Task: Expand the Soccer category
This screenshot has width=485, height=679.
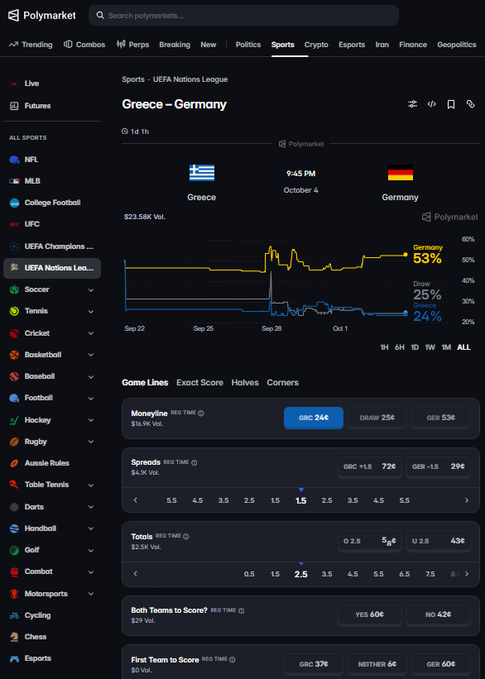Action: [x=91, y=290]
